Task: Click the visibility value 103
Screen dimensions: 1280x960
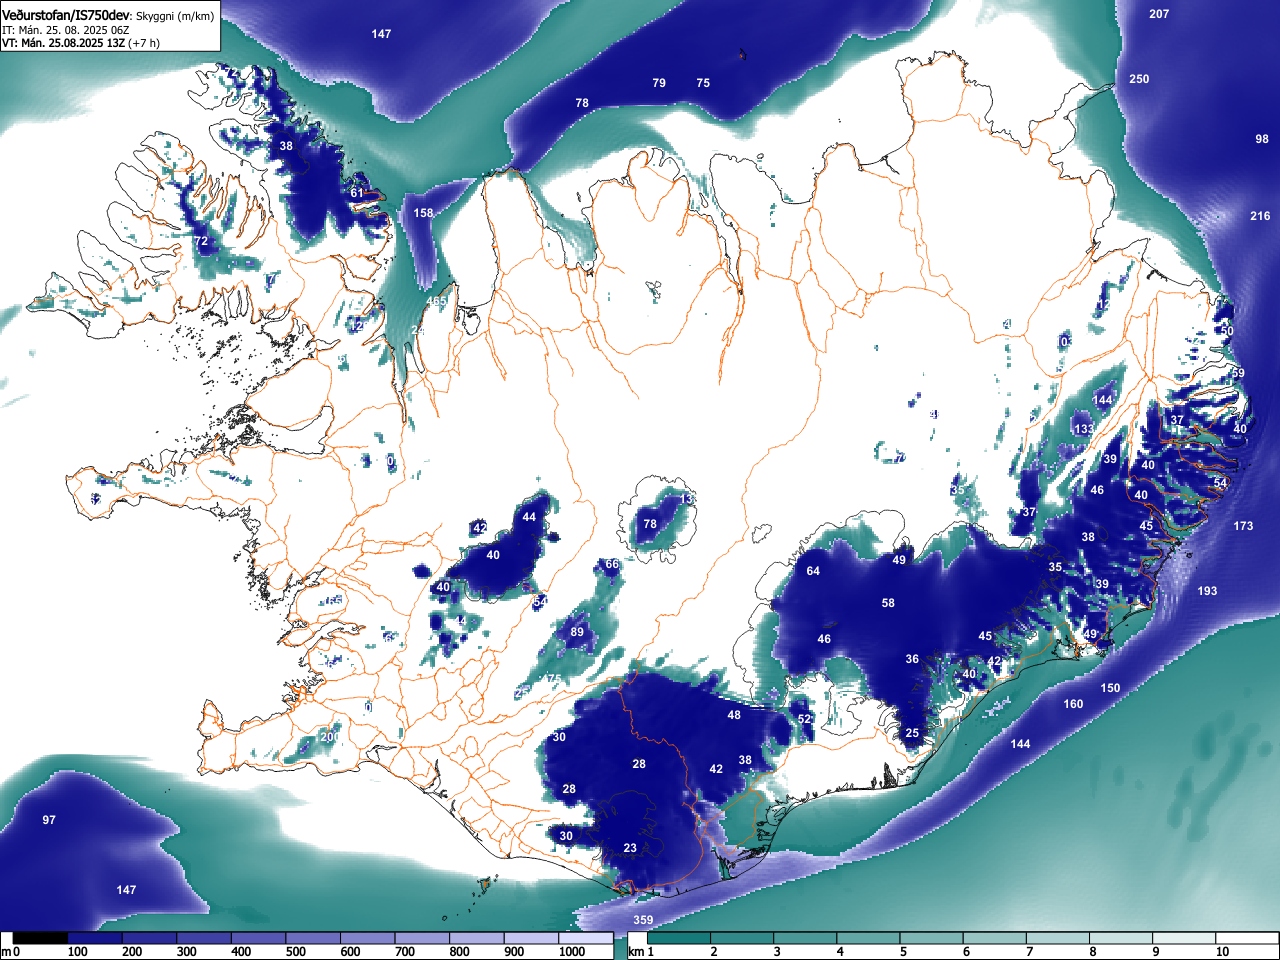Action: click(1063, 342)
